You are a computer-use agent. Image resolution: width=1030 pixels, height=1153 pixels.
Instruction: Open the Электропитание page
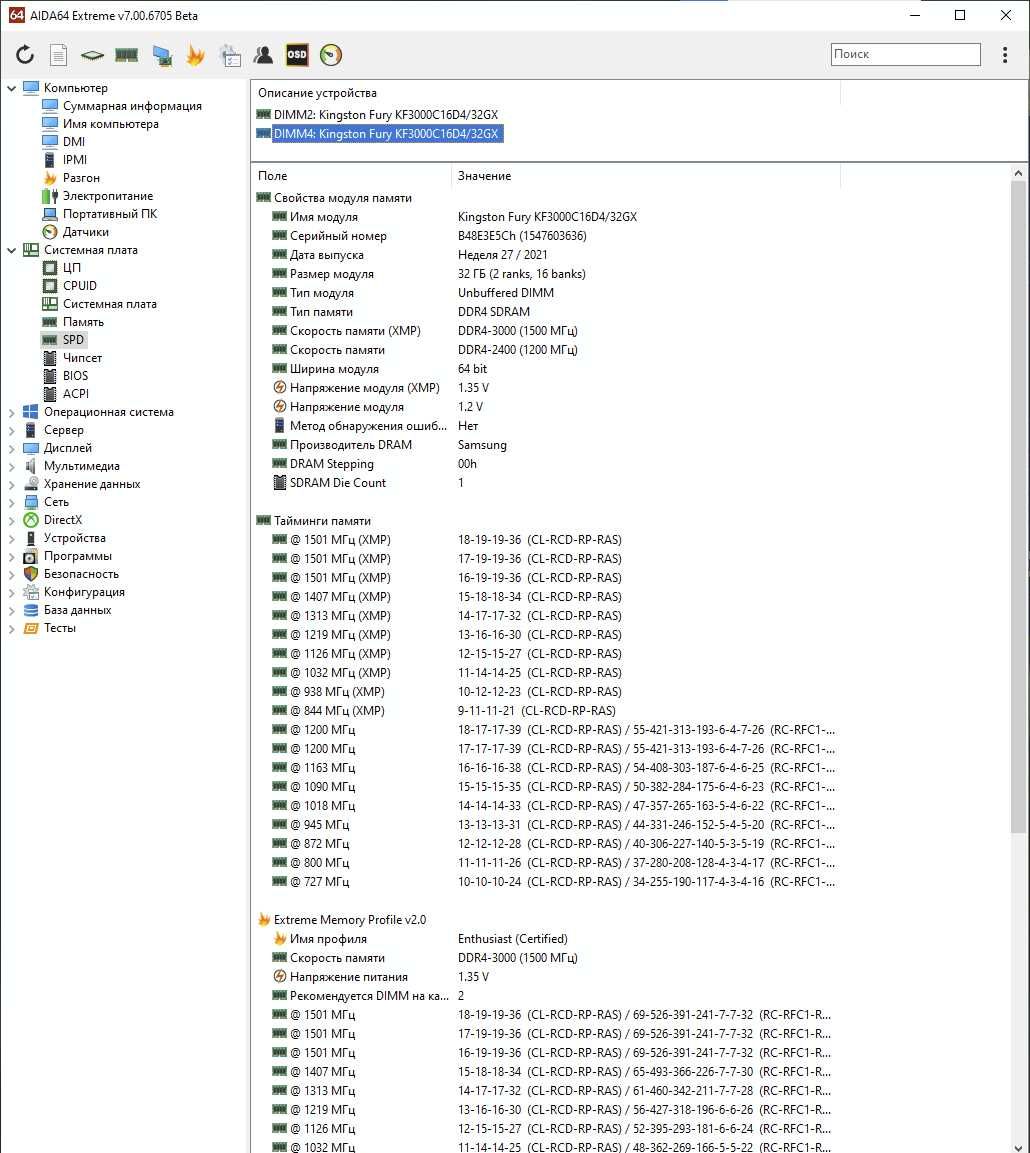[107, 196]
